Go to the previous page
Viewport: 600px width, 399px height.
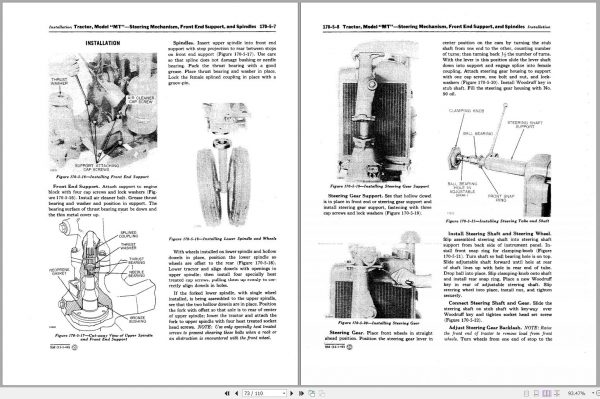(236, 393)
